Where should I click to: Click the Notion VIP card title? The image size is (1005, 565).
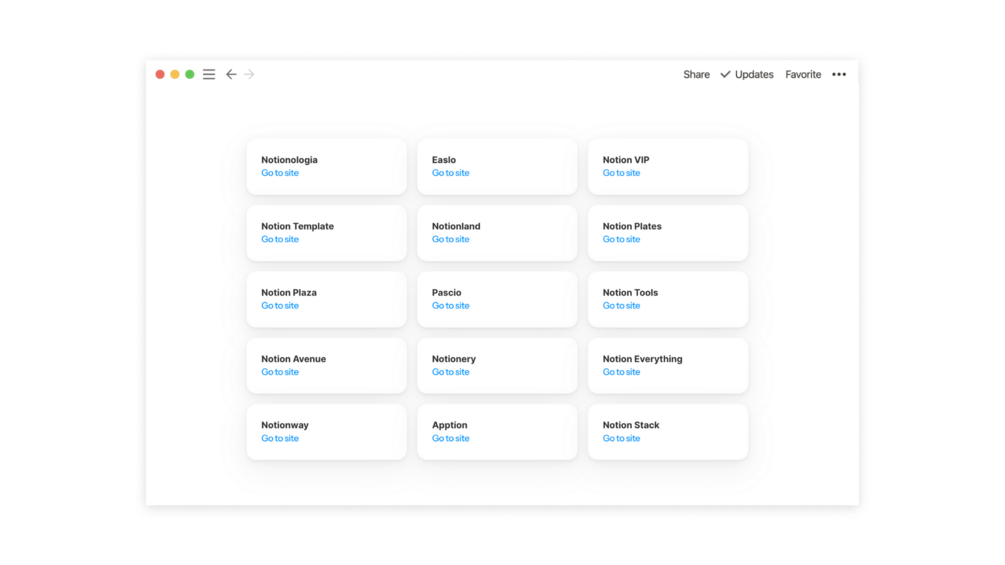click(626, 160)
